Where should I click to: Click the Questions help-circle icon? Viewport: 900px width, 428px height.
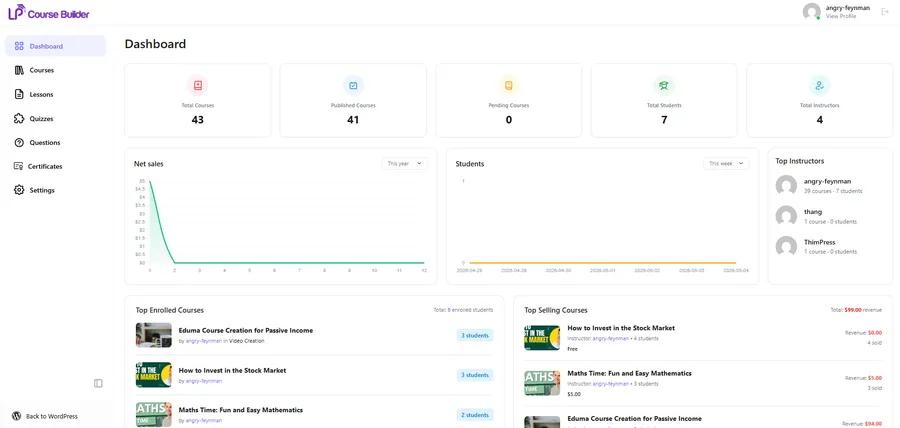coord(19,142)
